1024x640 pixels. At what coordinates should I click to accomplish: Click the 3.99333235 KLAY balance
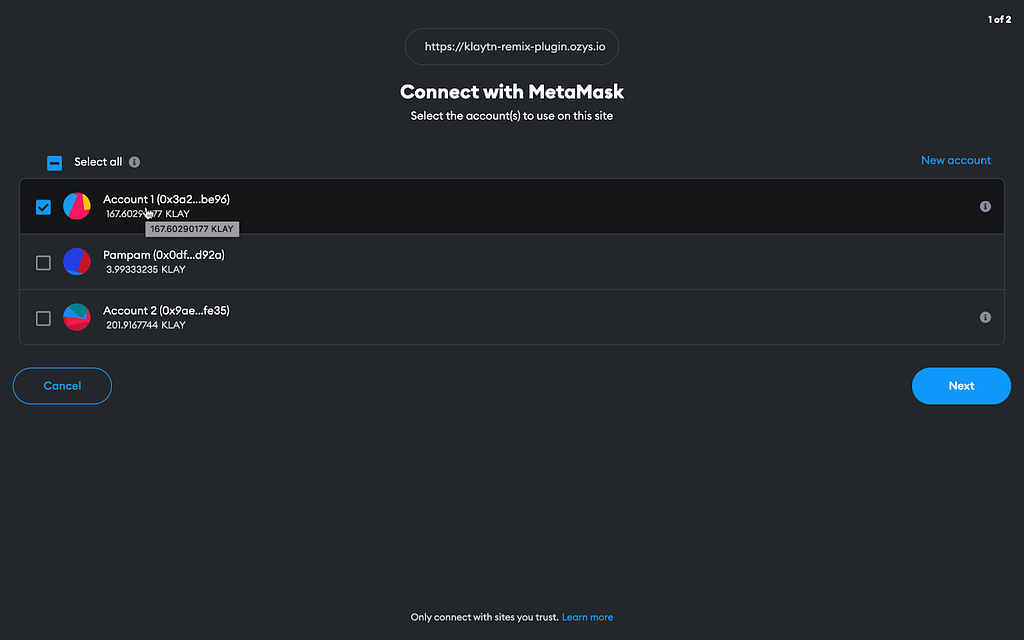click(146, 269)
